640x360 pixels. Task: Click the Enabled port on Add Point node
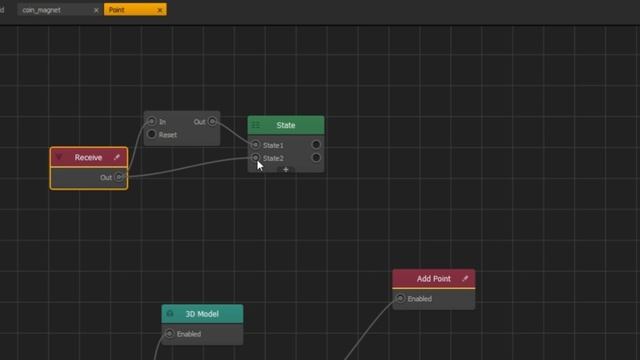click(x=400, y=298)
